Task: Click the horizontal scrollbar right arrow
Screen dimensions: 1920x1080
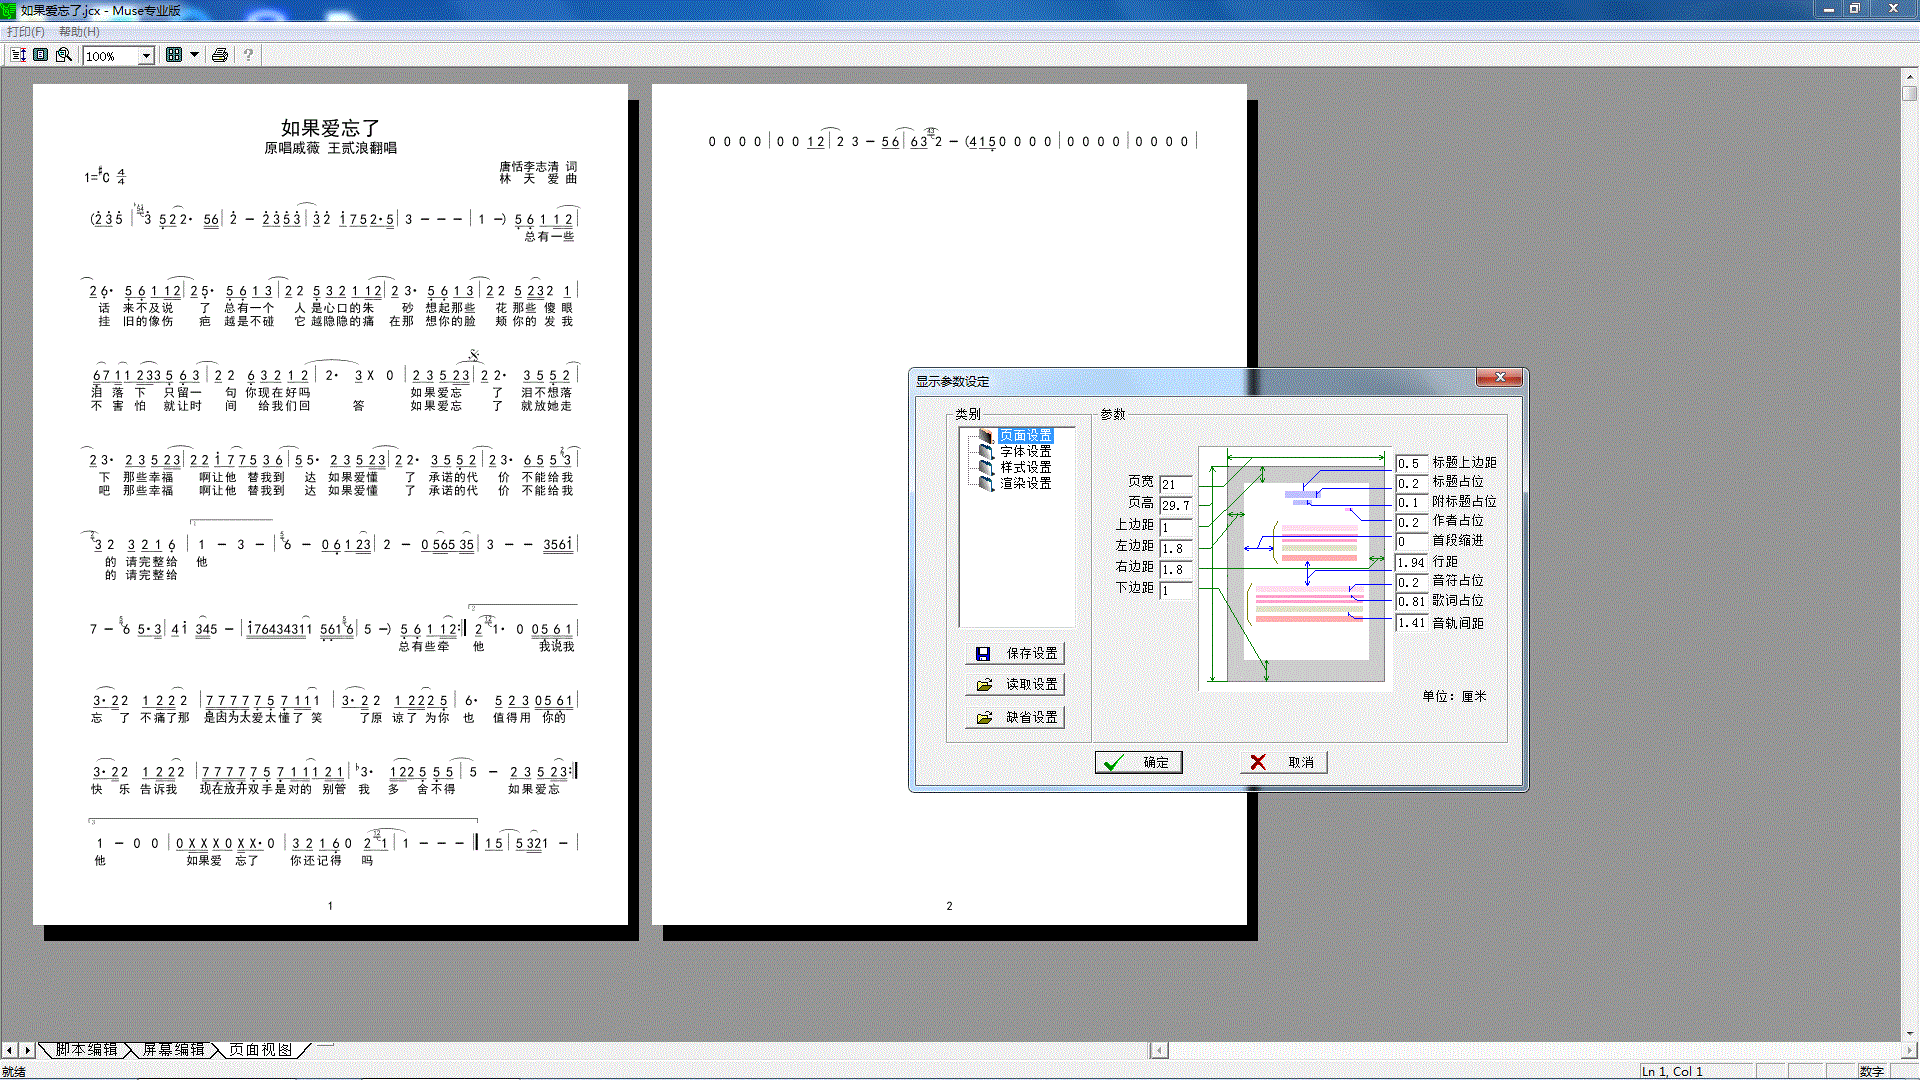Action: pyautogui.click(x=1909, y=1050)
